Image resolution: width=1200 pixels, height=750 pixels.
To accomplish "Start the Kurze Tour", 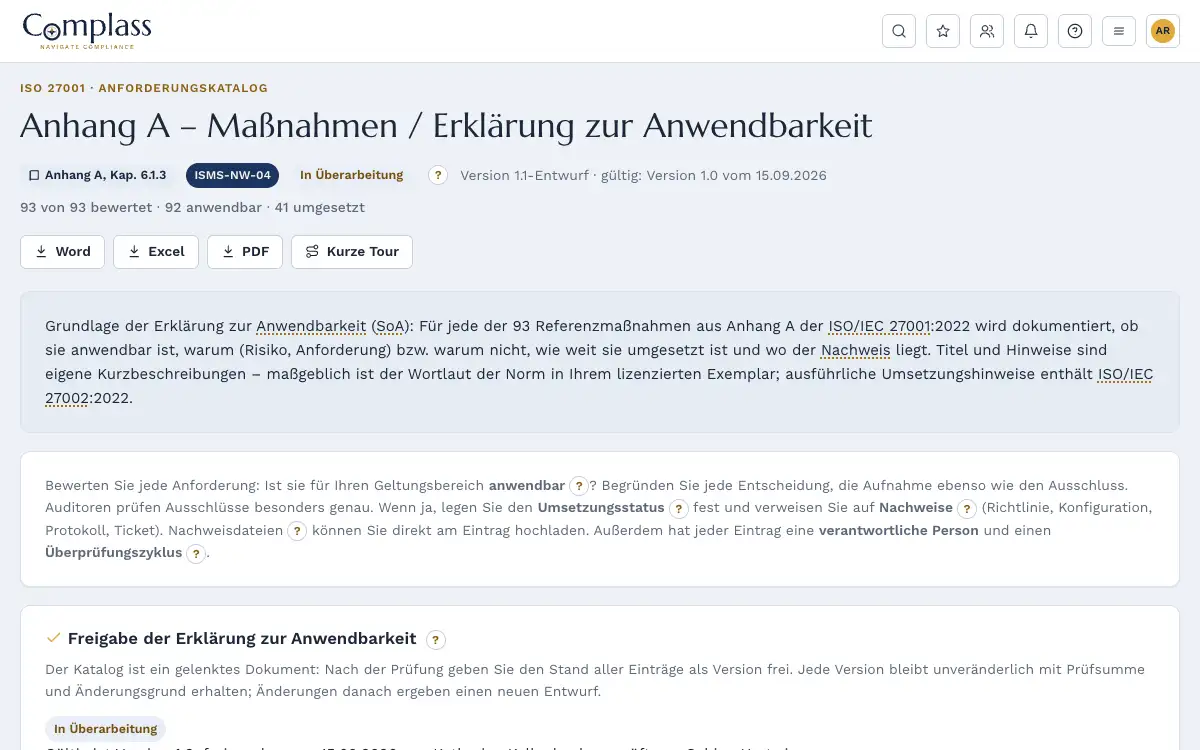I will tap(352, 252).
